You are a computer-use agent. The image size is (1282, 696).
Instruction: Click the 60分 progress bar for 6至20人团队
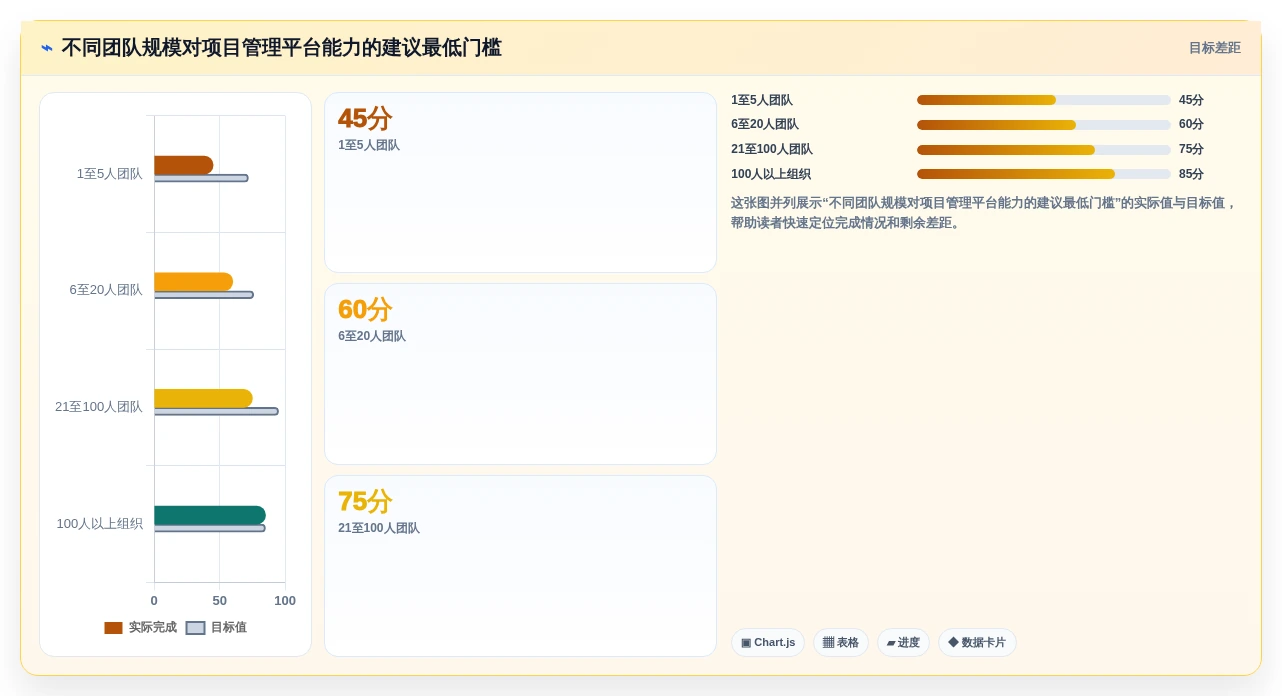tap(1044, 125)
